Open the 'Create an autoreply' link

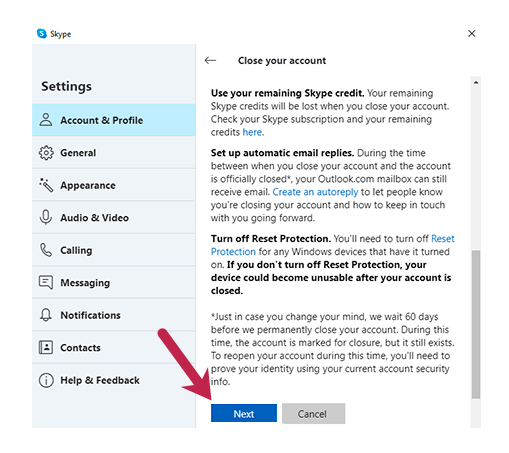(315, 192)
